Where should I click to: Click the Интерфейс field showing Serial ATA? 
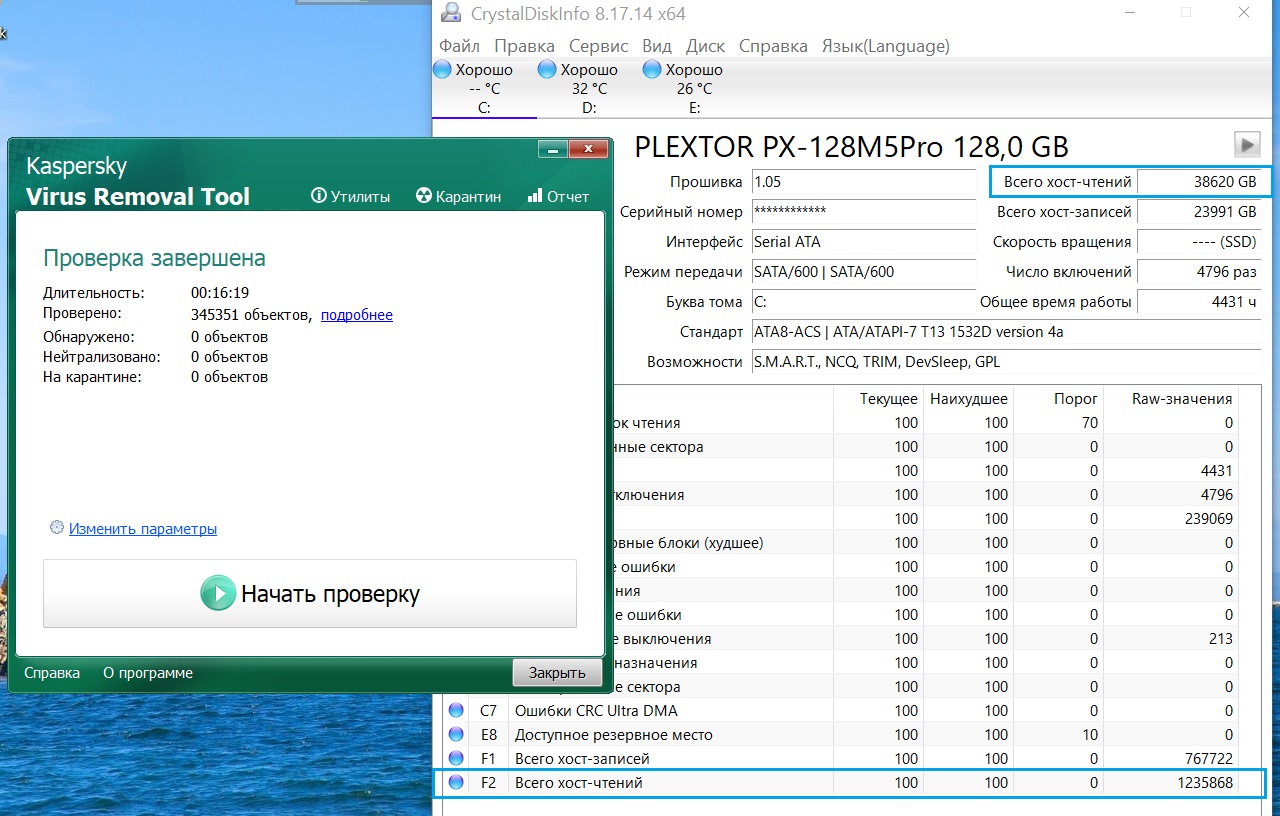pyautogui.click(x=863, y=242)
